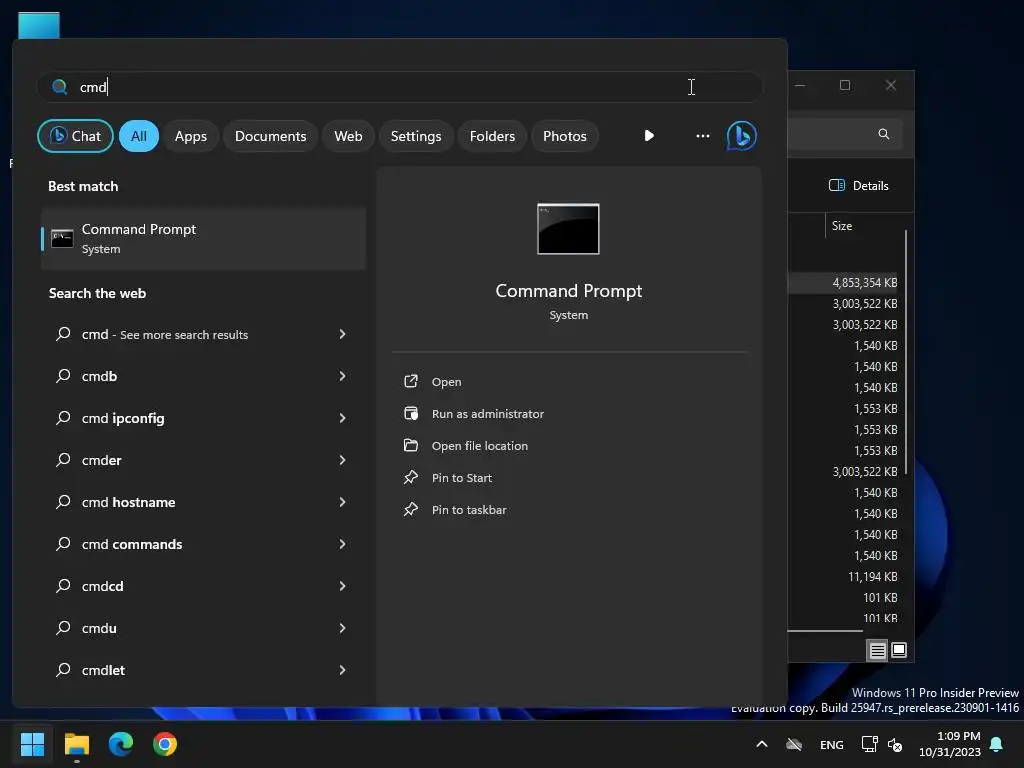This screenshot has width=1024, height=768.
Task: Switch File Explorer to details list view
Action: pos(877,650)
